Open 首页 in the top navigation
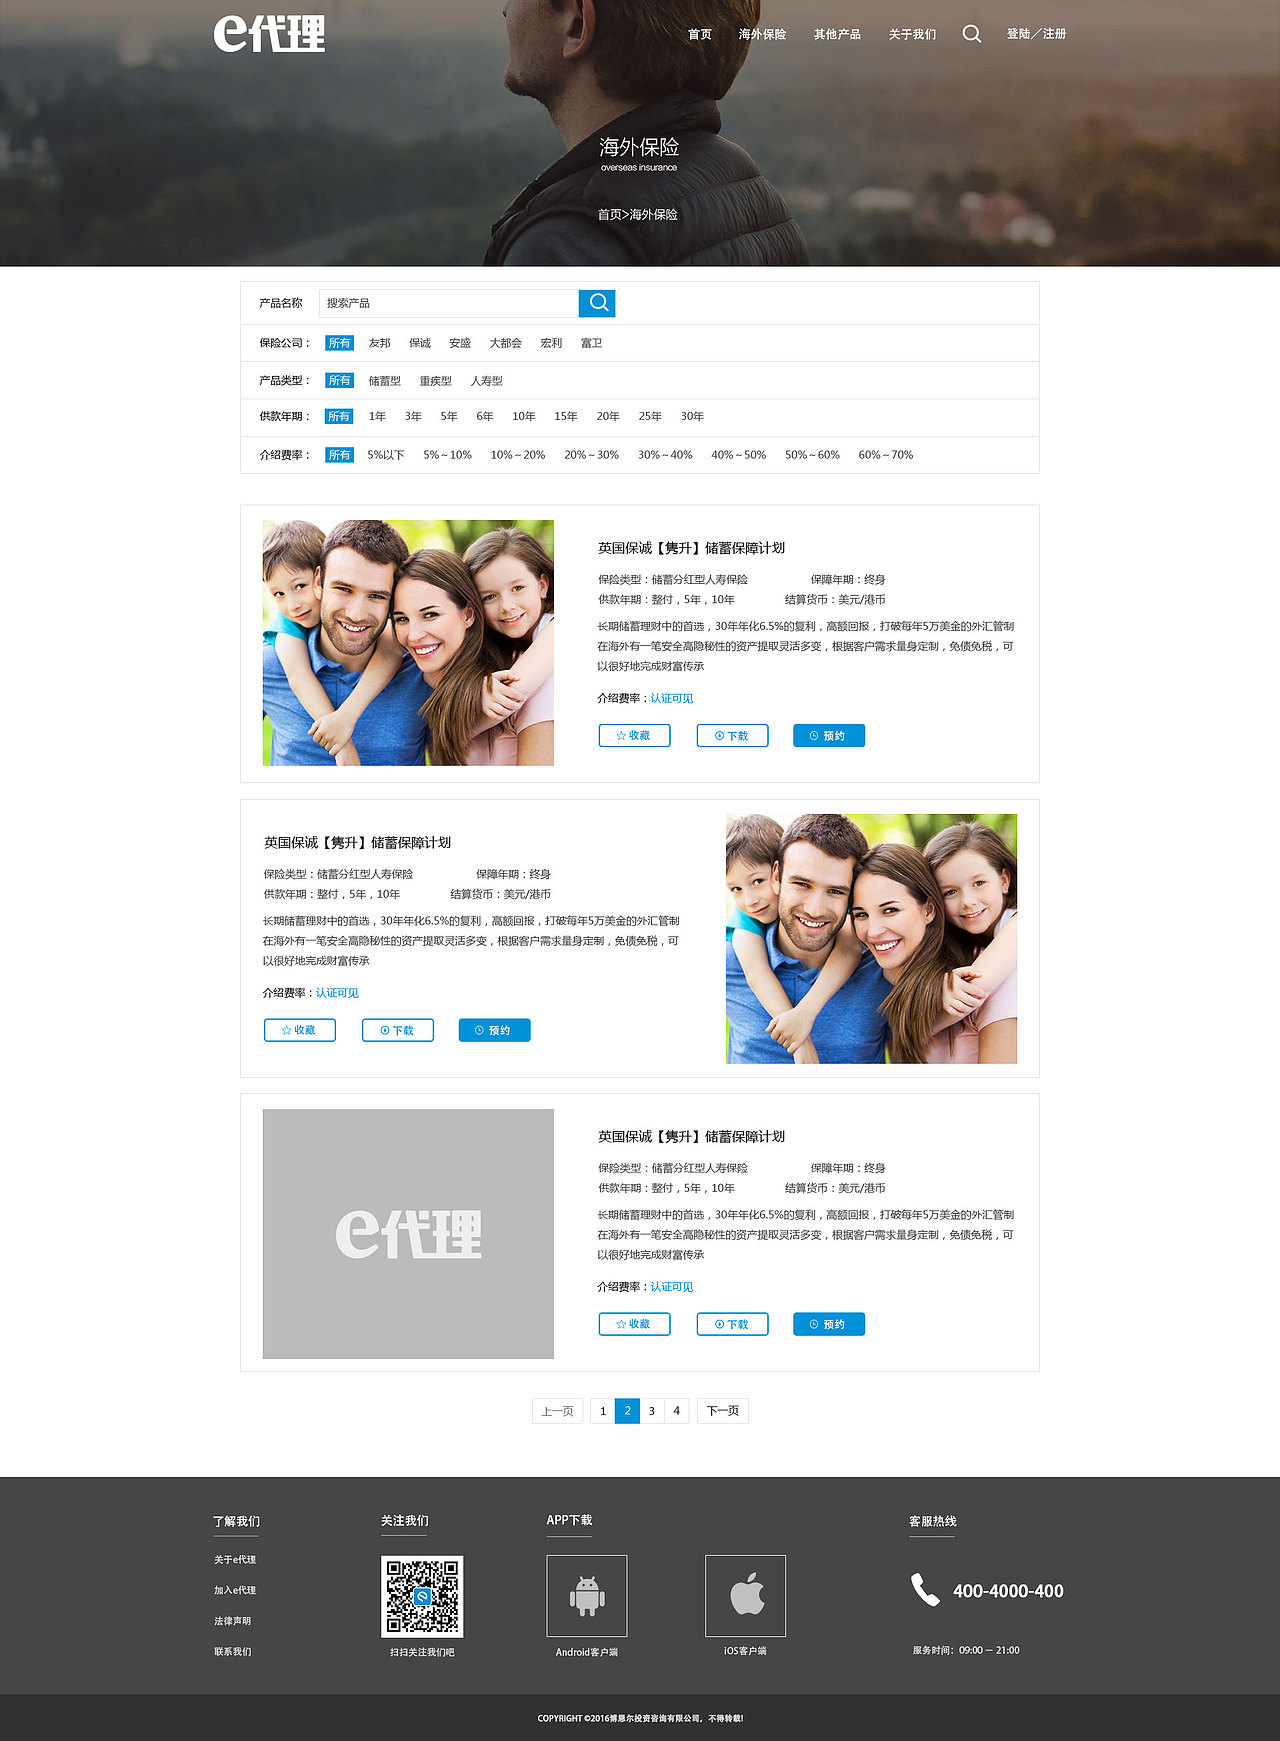This screenshot has width=1280, height=1741. (700, 34)
